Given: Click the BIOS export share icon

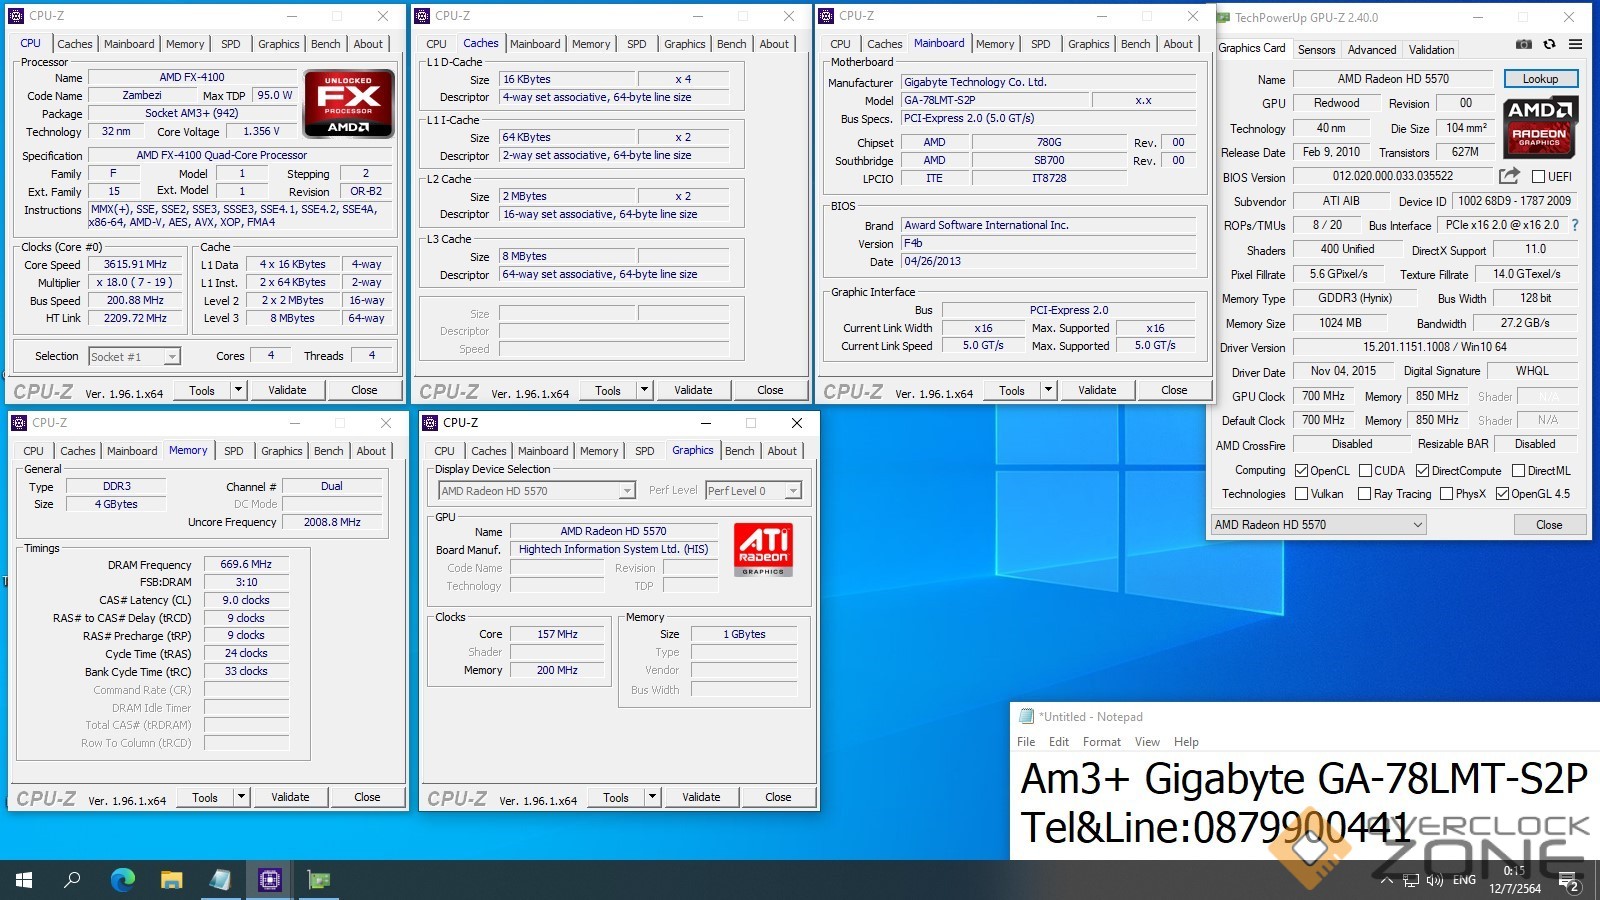Looking at the screenshot, I should tap(1509, 176).
